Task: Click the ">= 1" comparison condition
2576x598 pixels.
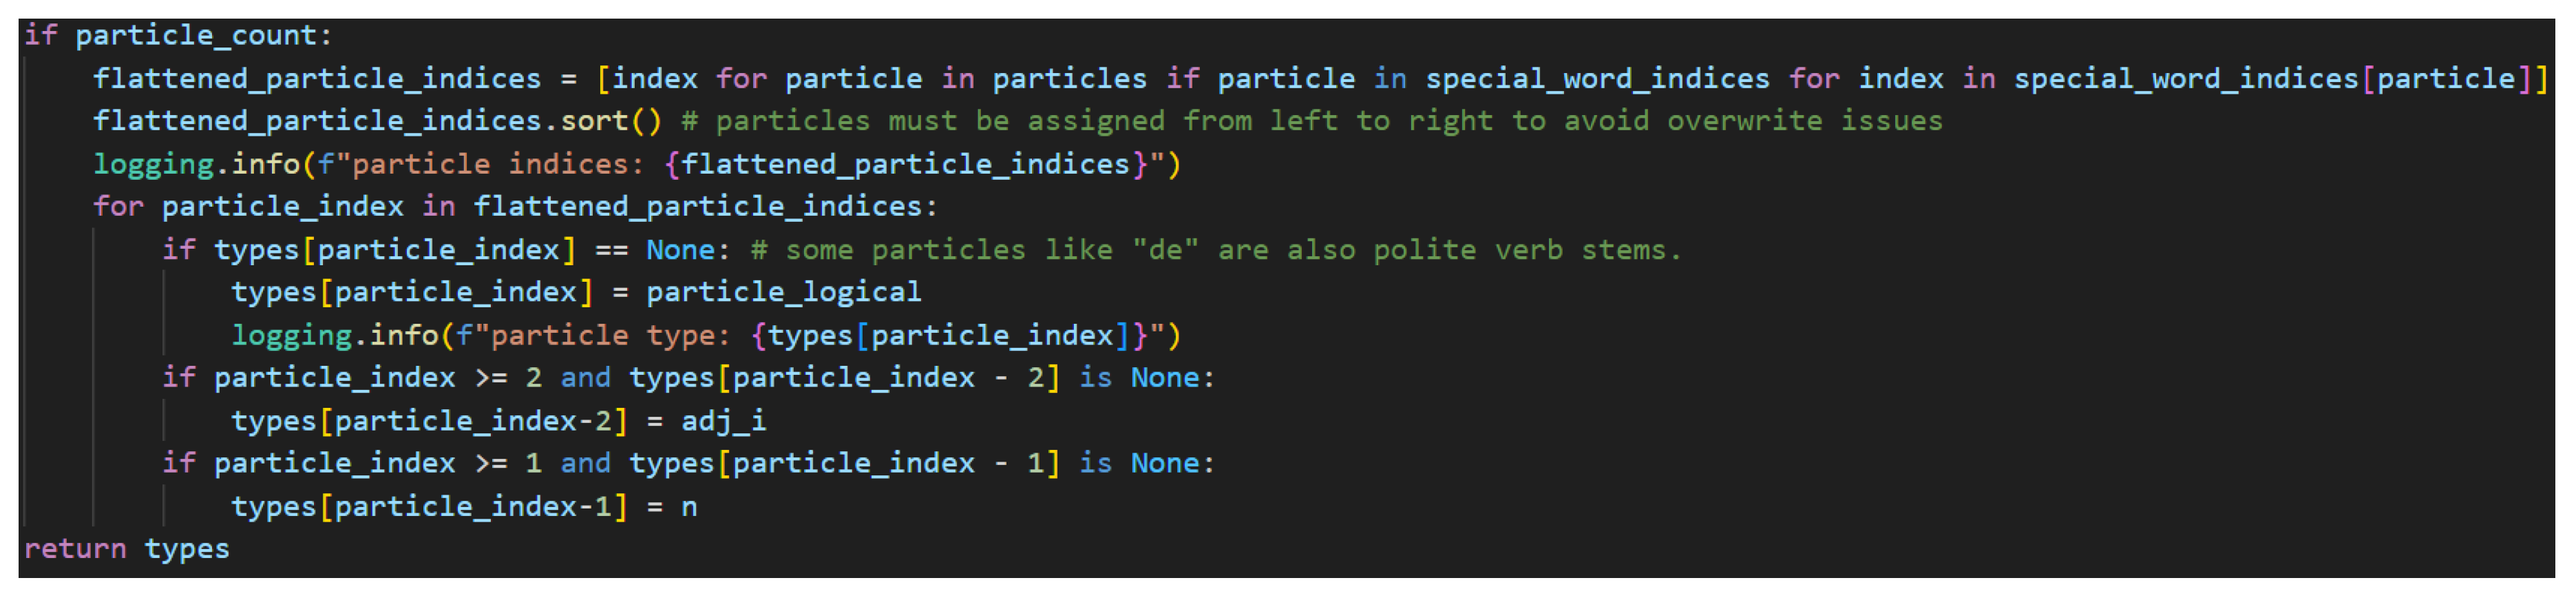Action: pos(508,464)
